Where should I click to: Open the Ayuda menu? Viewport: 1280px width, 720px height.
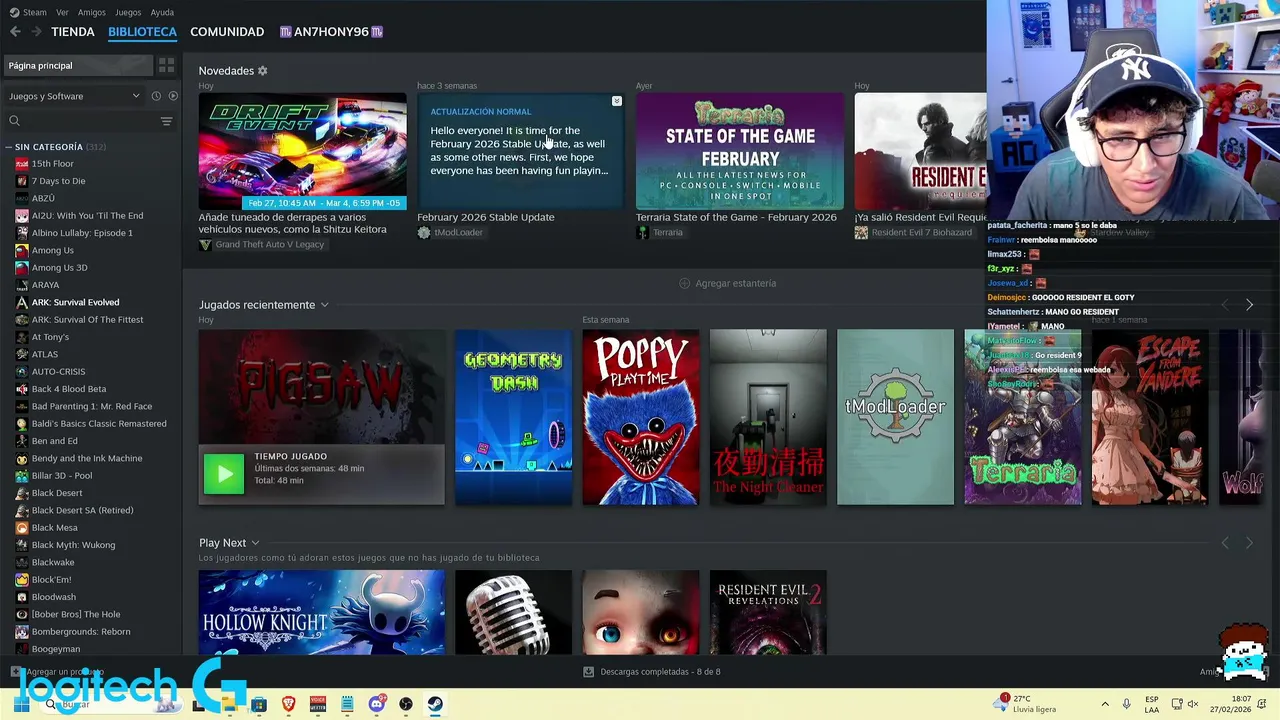(162, 12)
